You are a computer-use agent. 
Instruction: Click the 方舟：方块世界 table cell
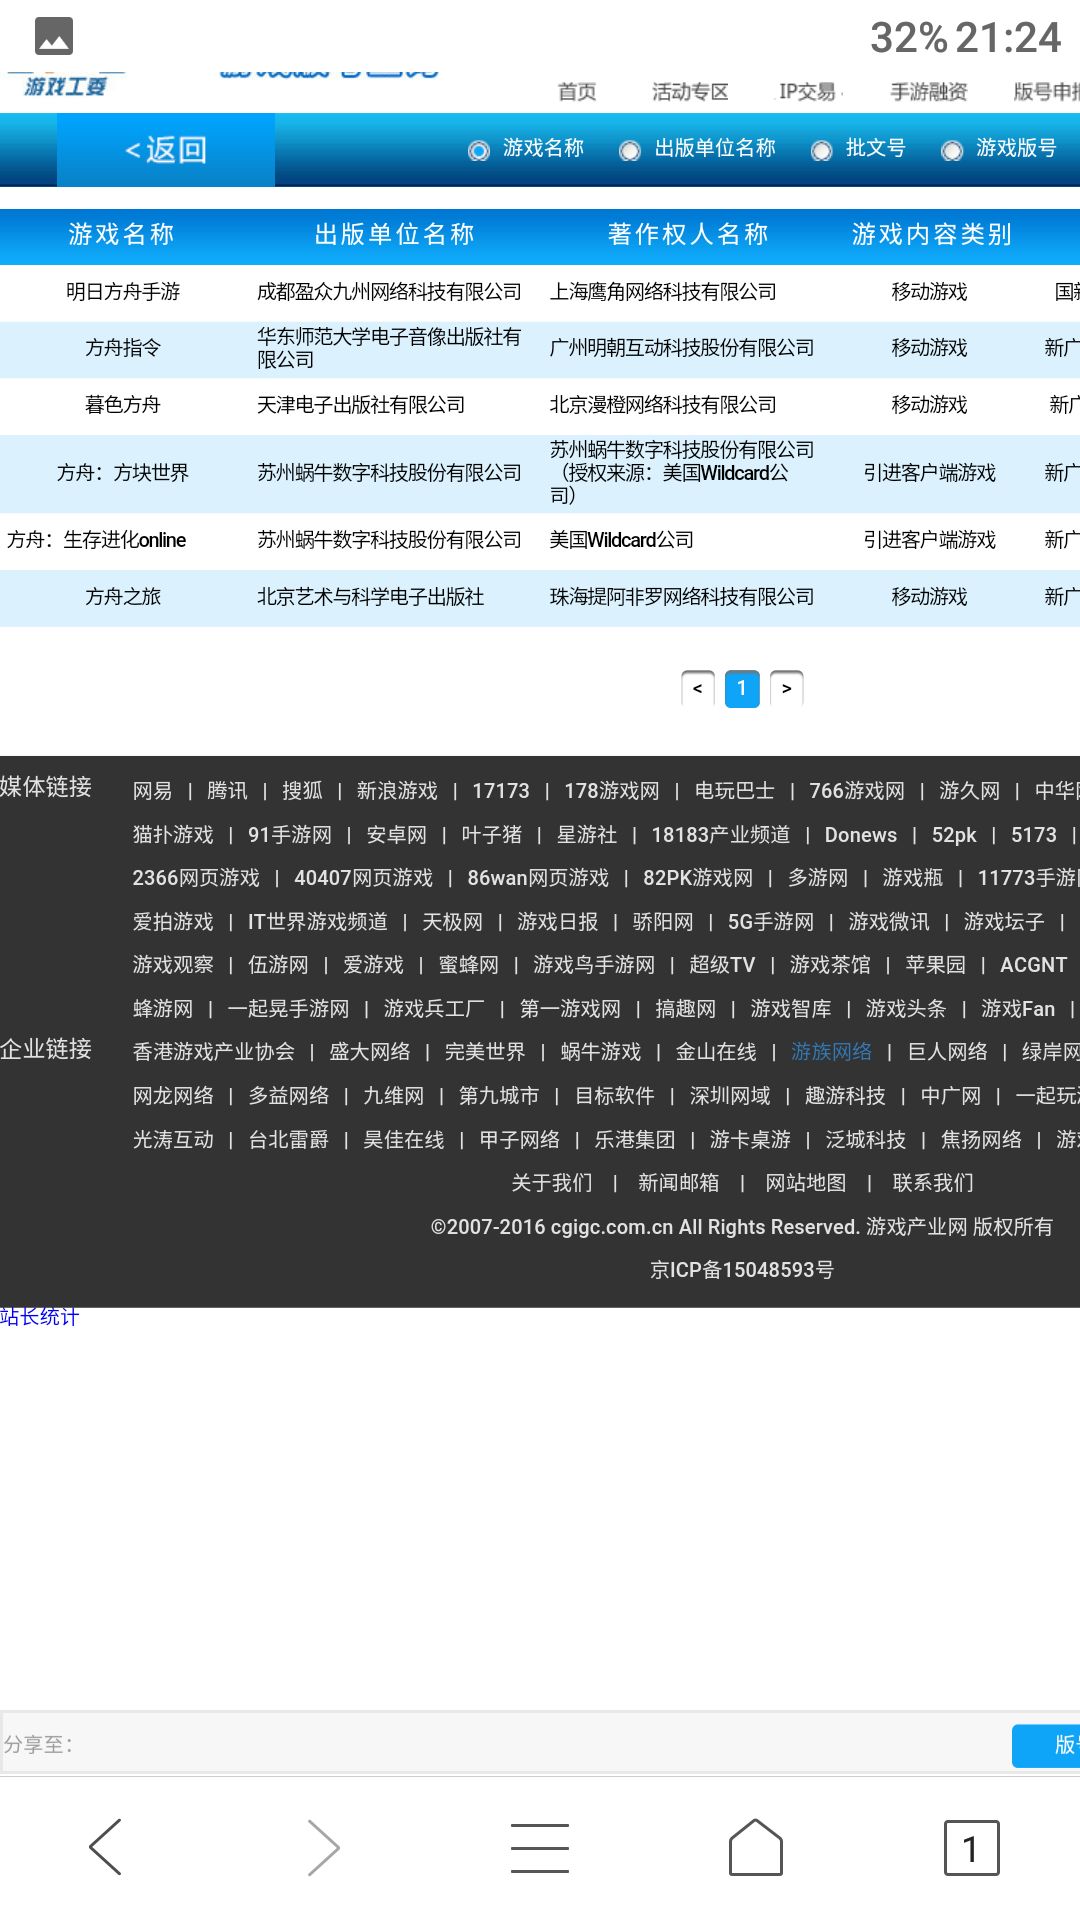(x=123, y=473)
